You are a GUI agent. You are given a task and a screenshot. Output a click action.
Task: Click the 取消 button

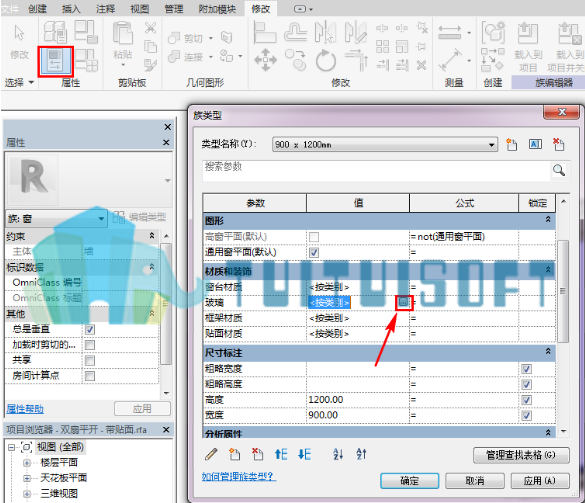(x=475, y=481)
